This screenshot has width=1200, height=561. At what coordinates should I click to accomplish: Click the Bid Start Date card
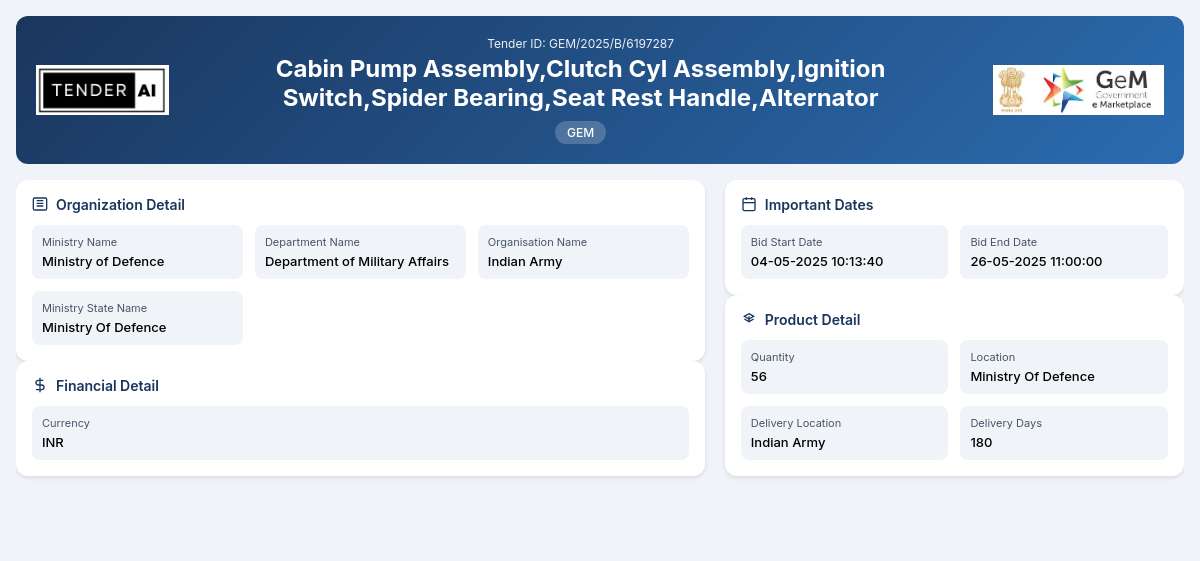pyautogui.click(x=844, y=252)
